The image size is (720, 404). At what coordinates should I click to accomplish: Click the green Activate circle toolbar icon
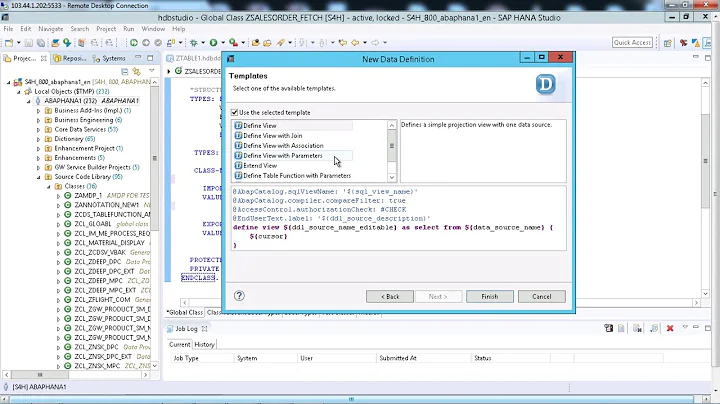click(x=134, y=43)
